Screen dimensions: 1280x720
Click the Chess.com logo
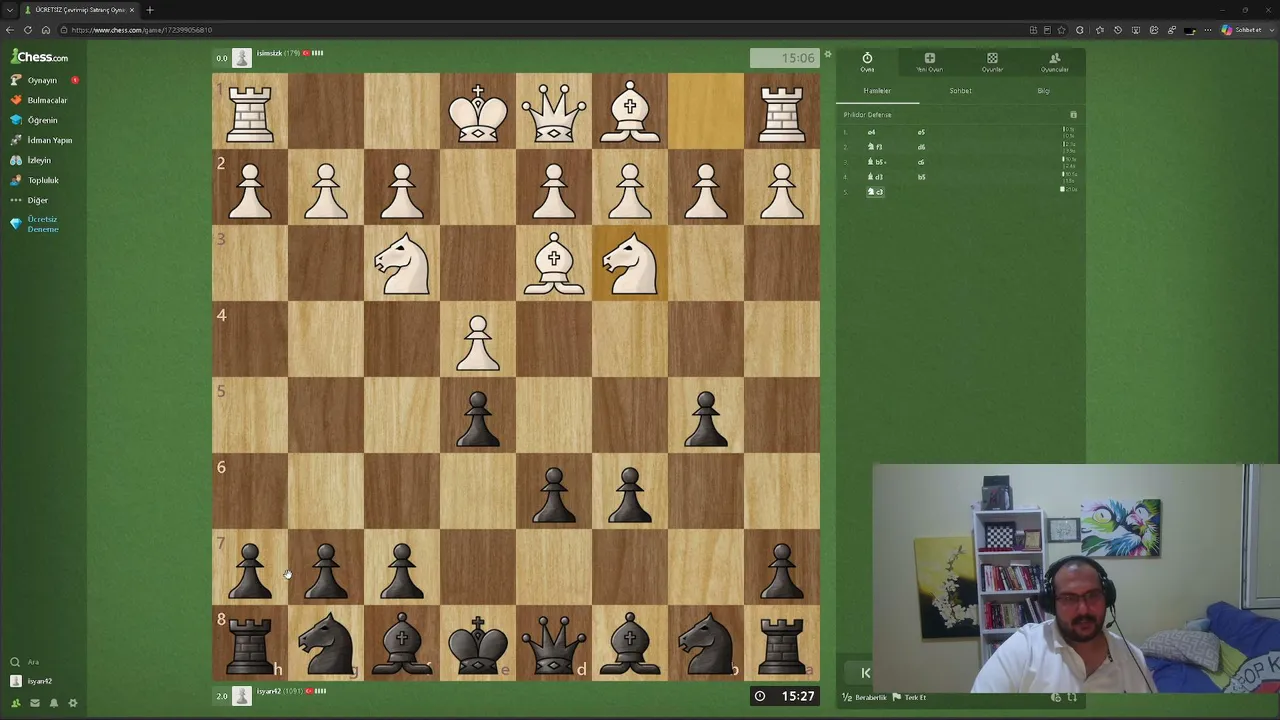[40, 57]
